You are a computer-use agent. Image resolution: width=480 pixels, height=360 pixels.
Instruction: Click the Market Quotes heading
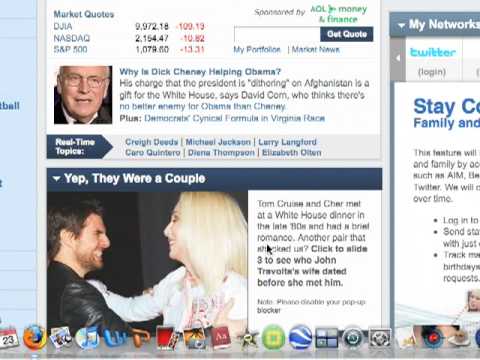point(84,14)
